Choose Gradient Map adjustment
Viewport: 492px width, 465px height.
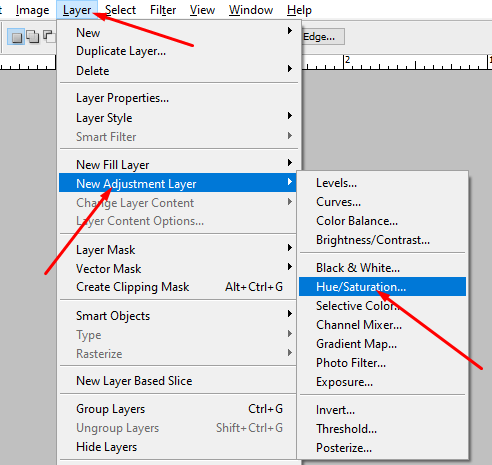(x=382, y=344)
